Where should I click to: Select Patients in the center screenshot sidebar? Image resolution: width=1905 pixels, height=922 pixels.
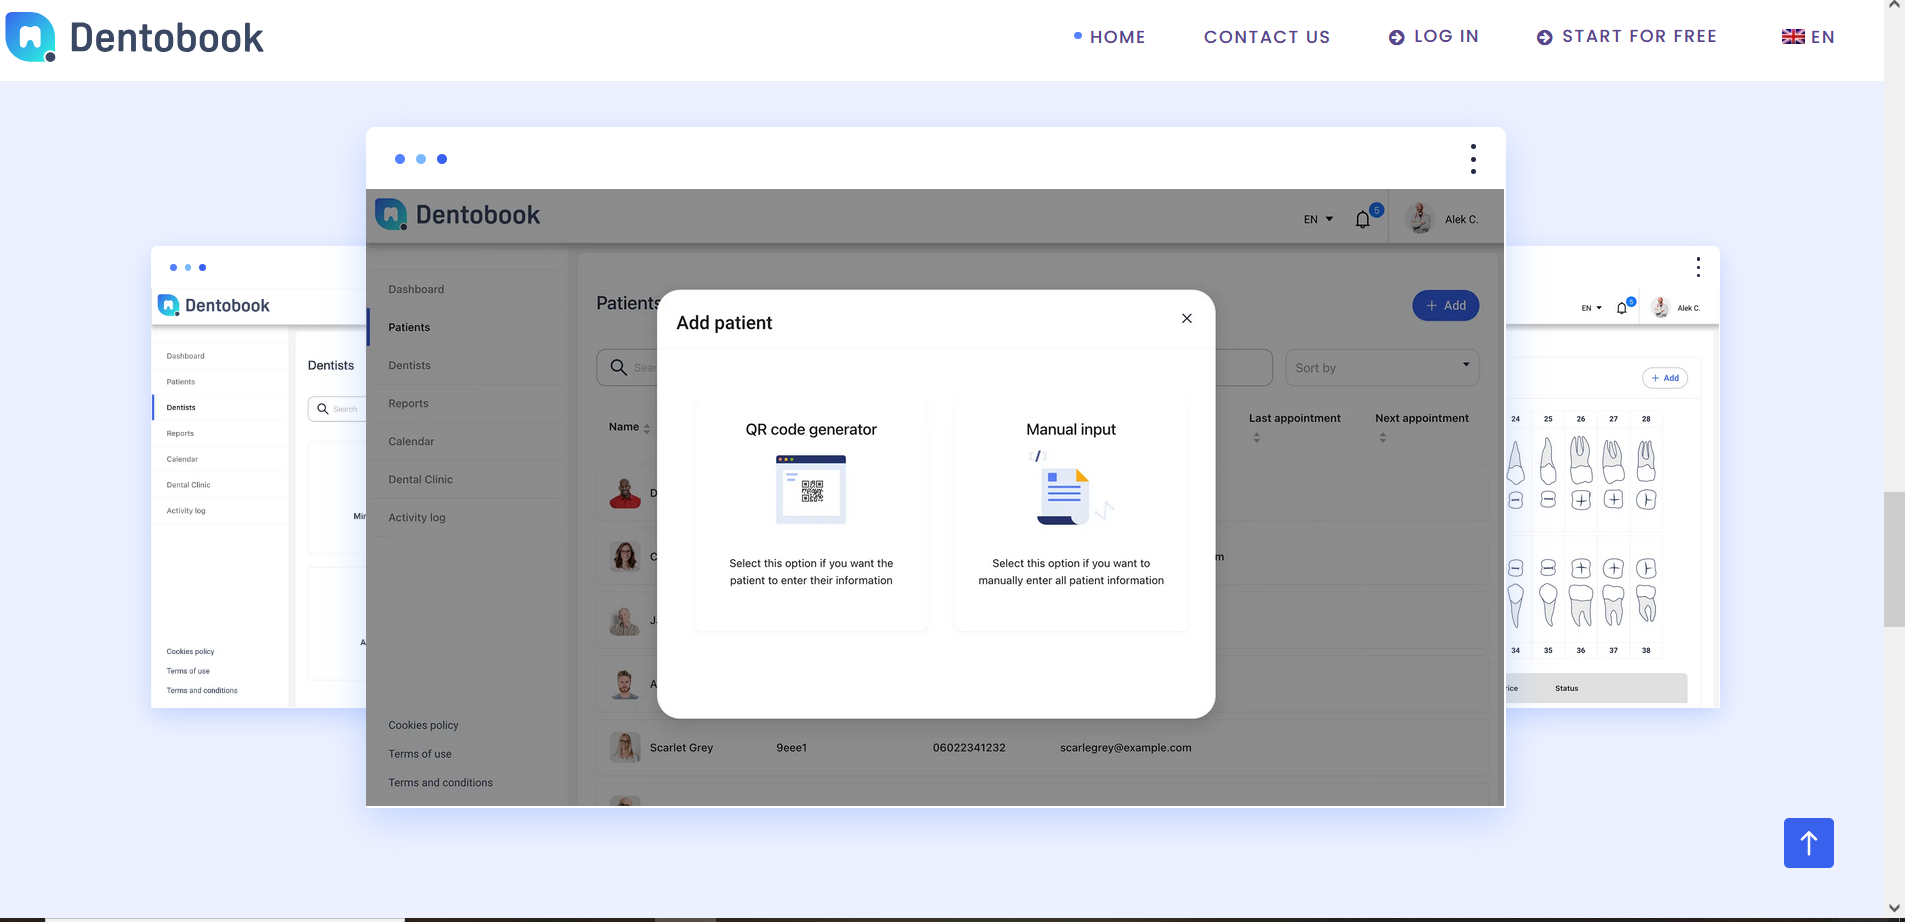click(409, 327)
